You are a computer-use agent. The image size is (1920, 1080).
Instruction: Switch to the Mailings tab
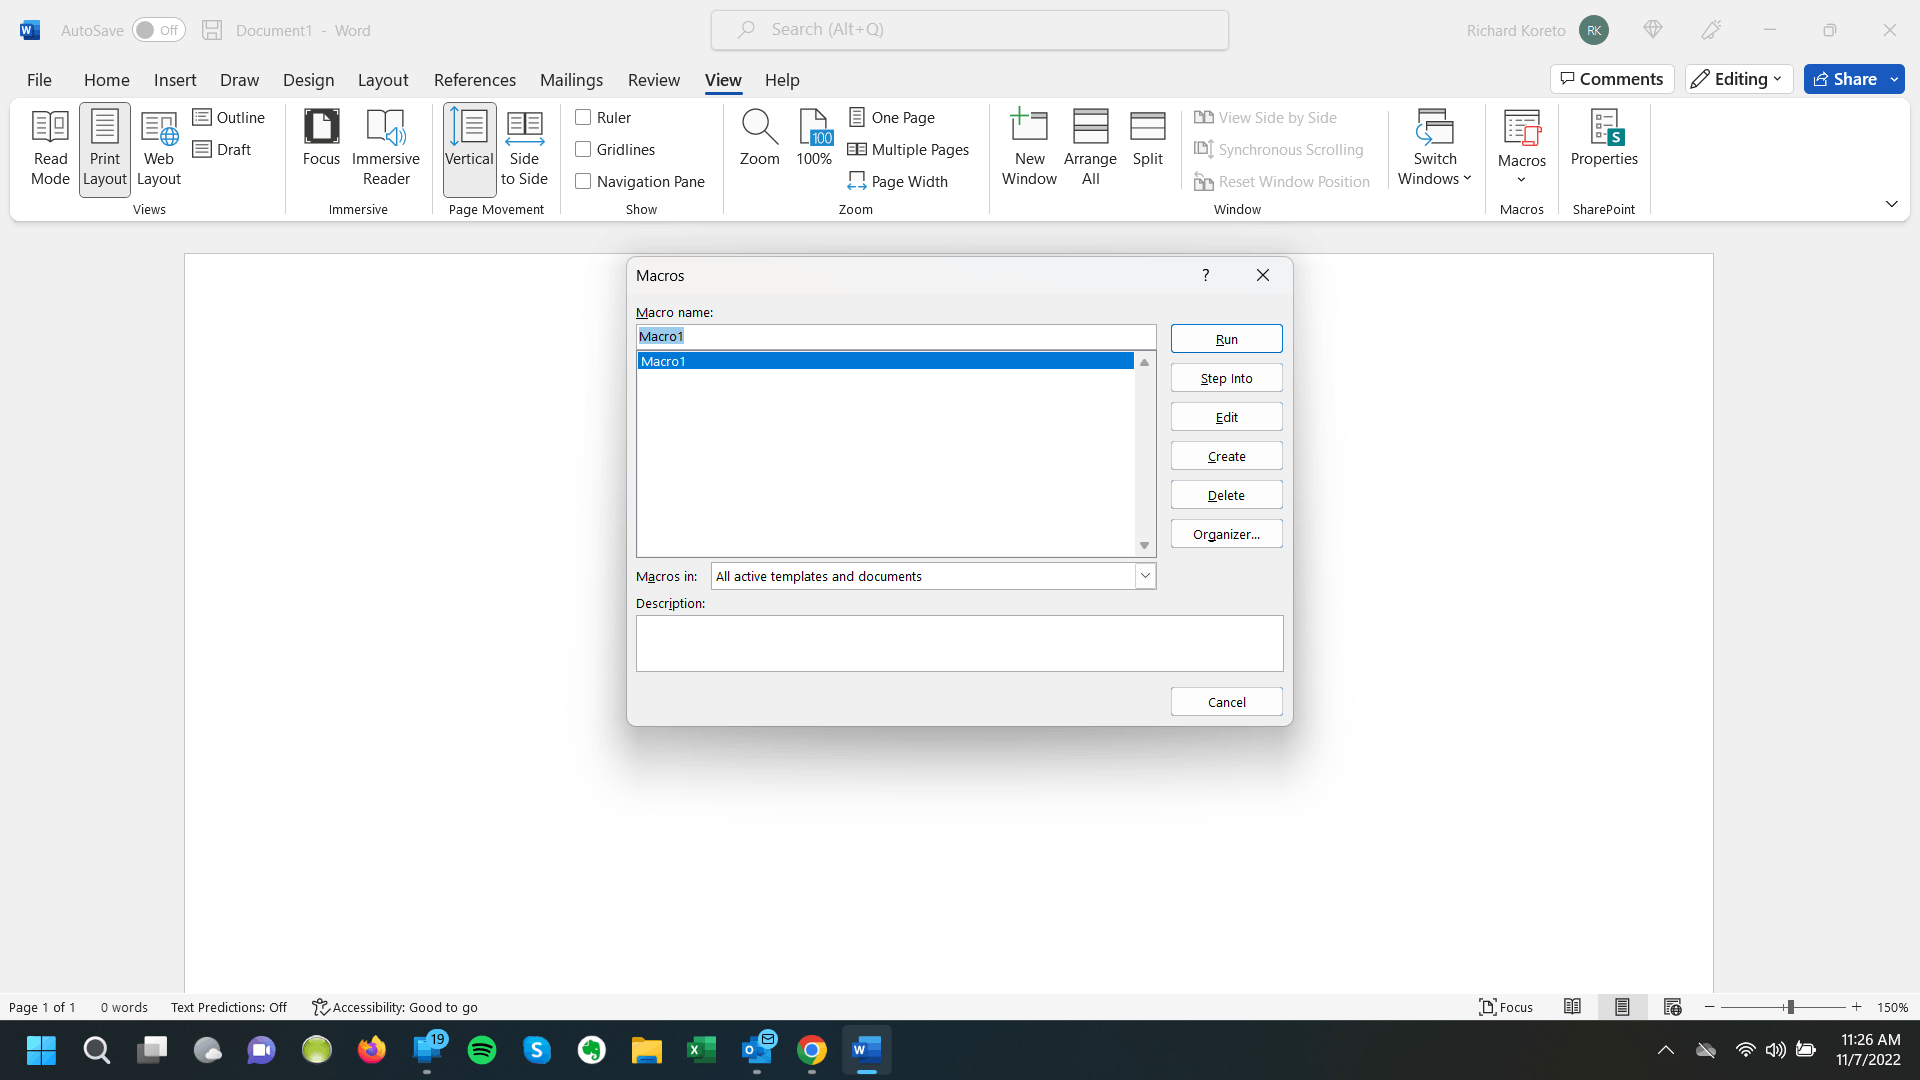pos(571,80)
